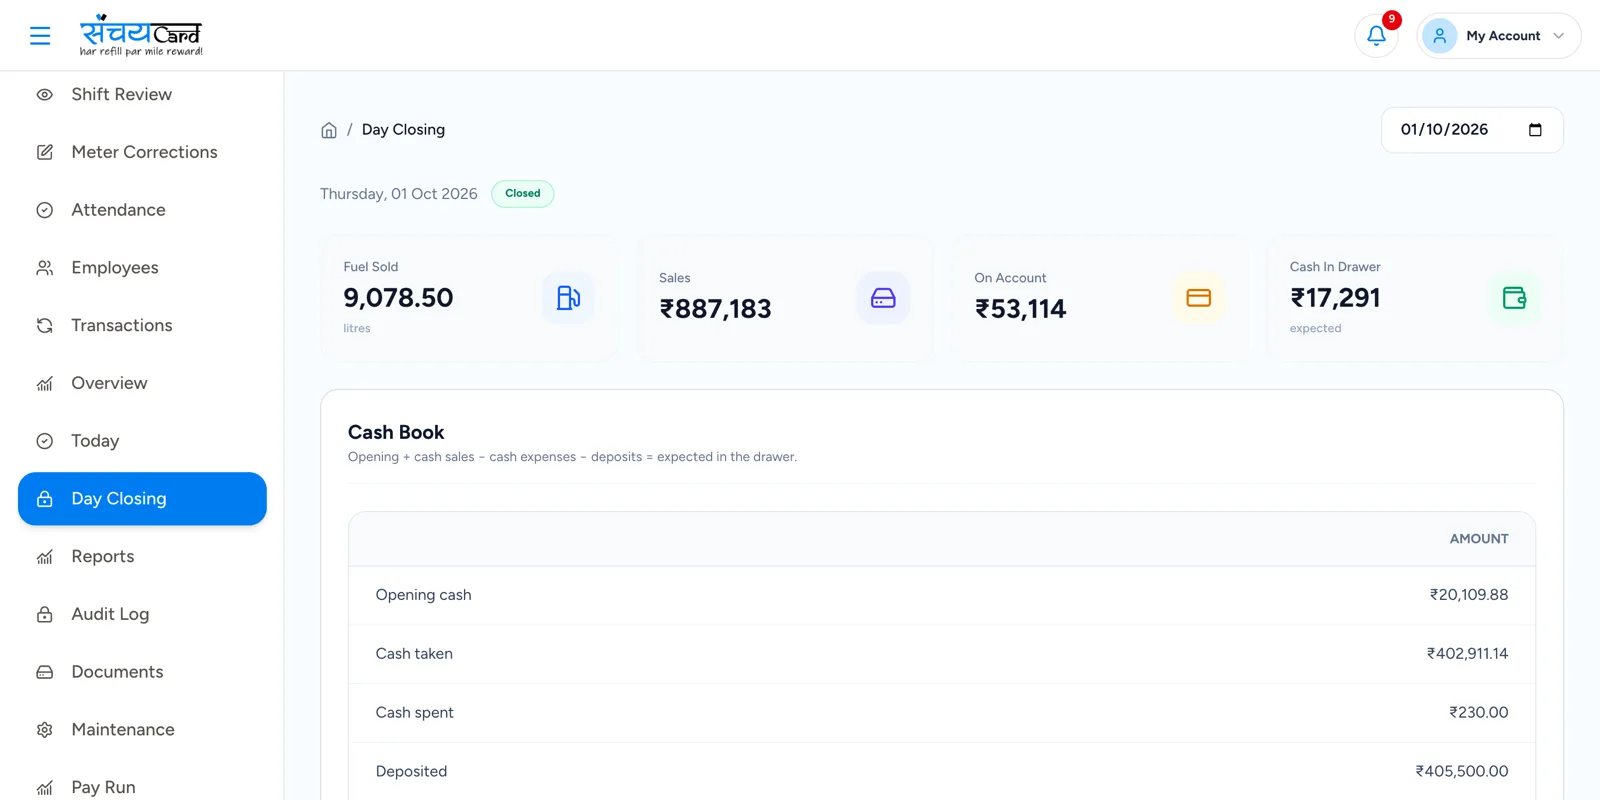
Task: Go to Transactions
Action: [142, 326]
